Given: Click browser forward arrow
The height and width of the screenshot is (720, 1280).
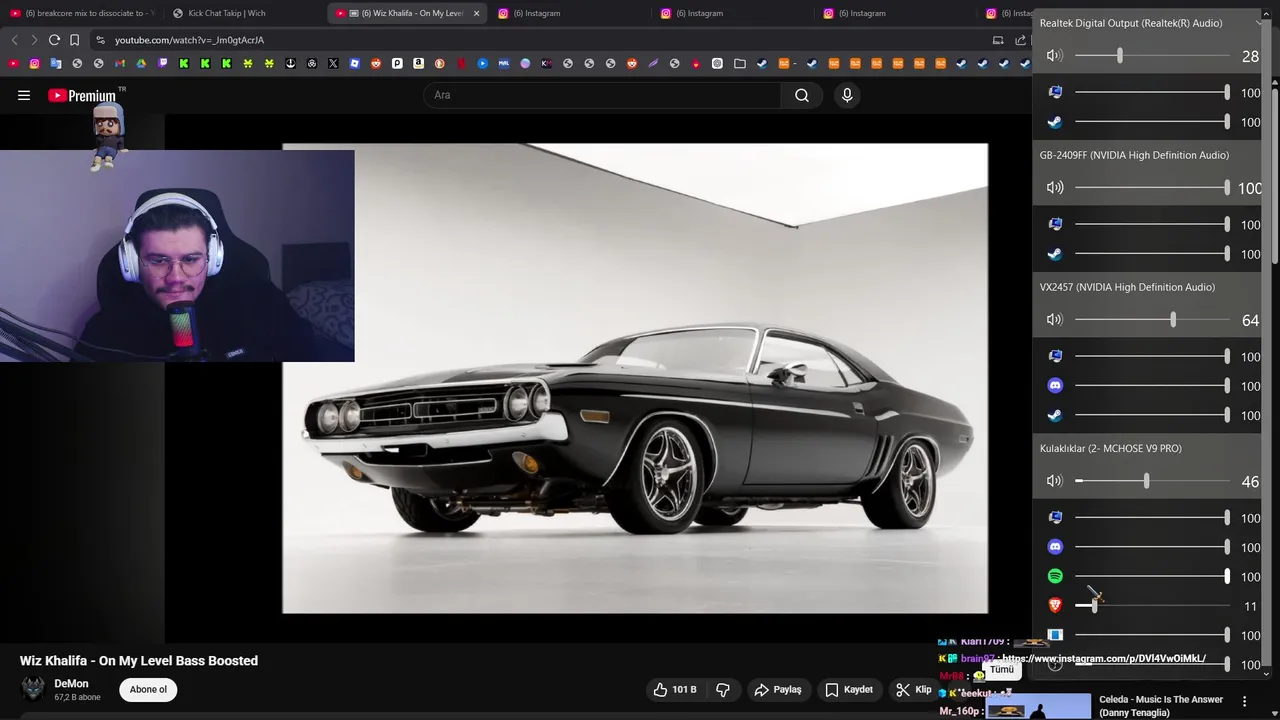Looking at the screenshot, I should 34,40.
